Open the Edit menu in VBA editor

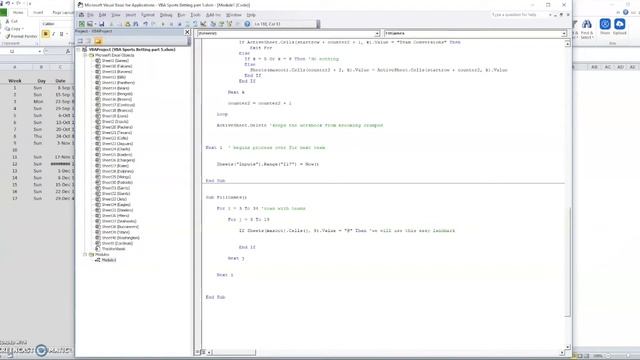pyautogui.click(x=102, y=15)
